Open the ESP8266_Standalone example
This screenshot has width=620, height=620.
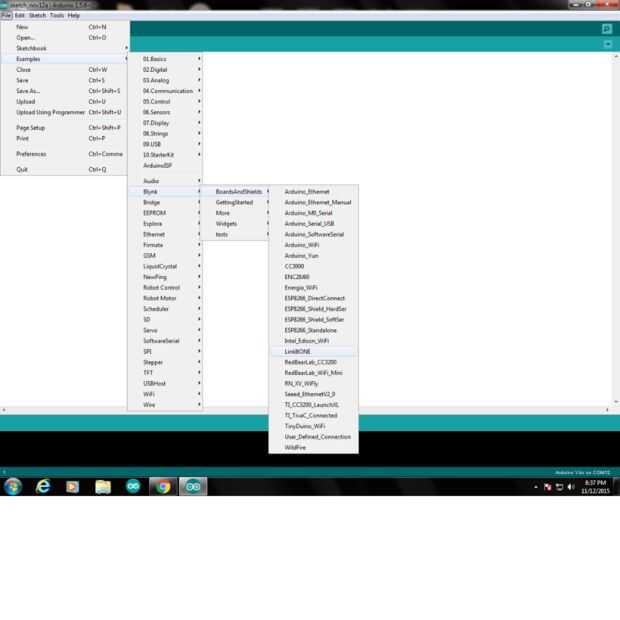pos(314,330)
